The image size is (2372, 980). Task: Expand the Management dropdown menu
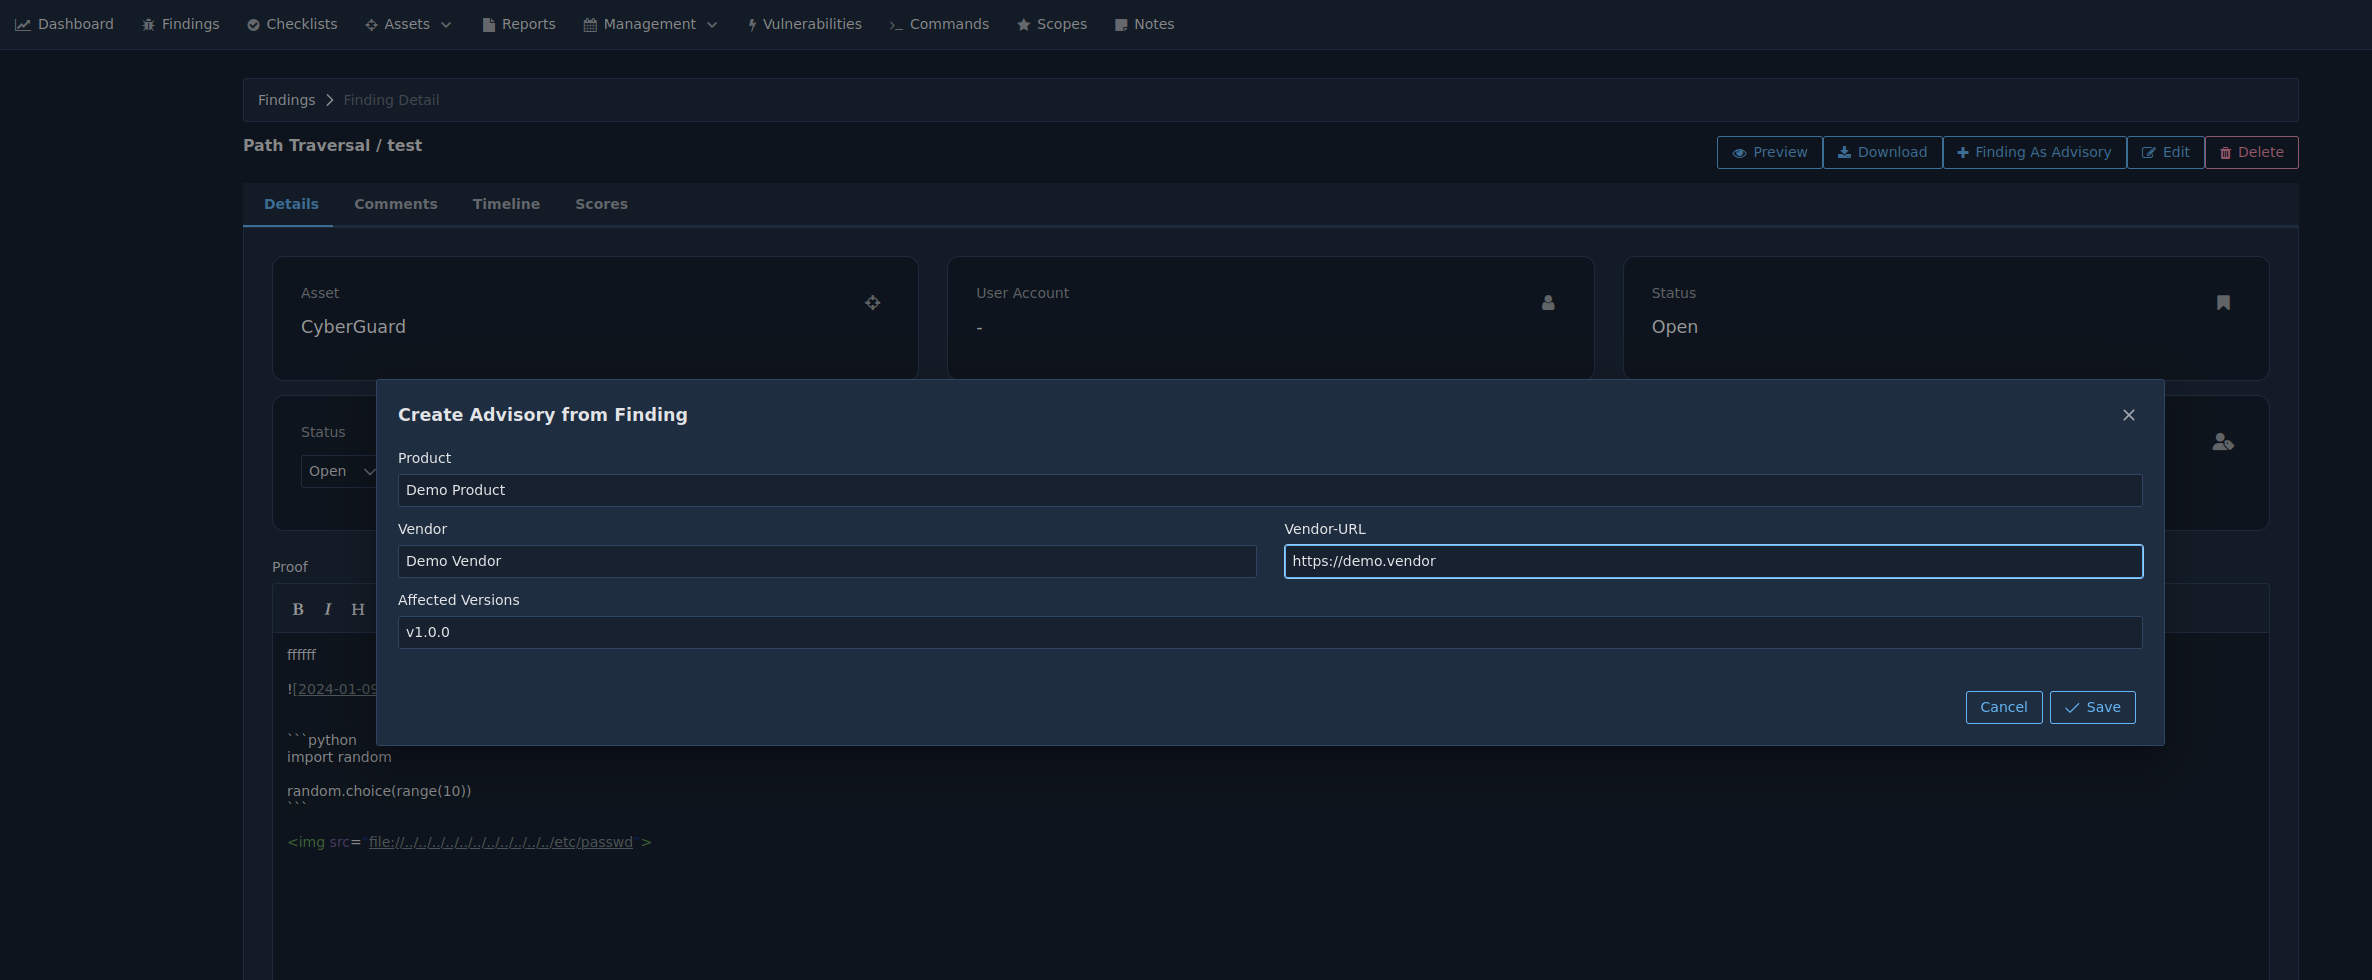coord(650,24)
